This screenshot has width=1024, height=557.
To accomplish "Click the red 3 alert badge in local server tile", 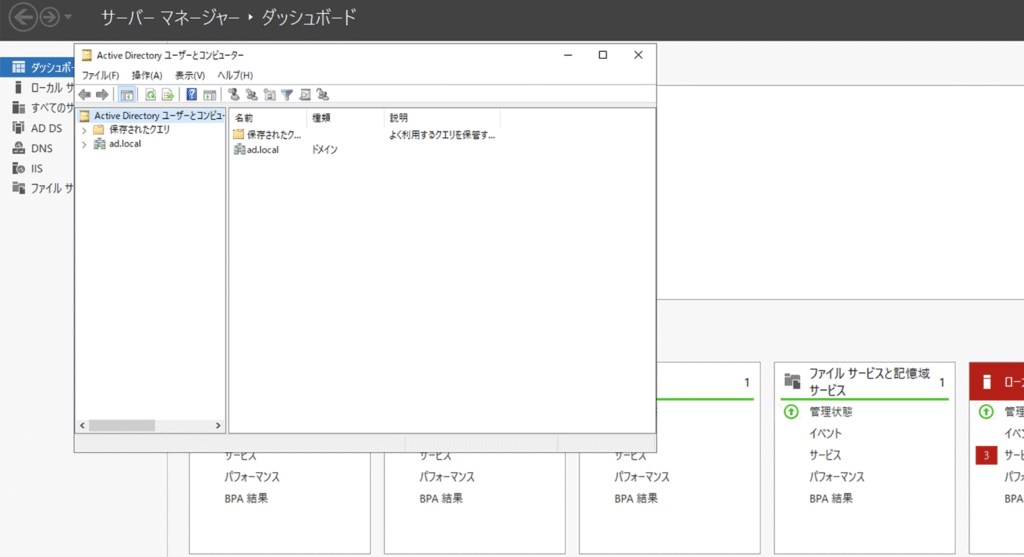I will [x=986, y=455].
